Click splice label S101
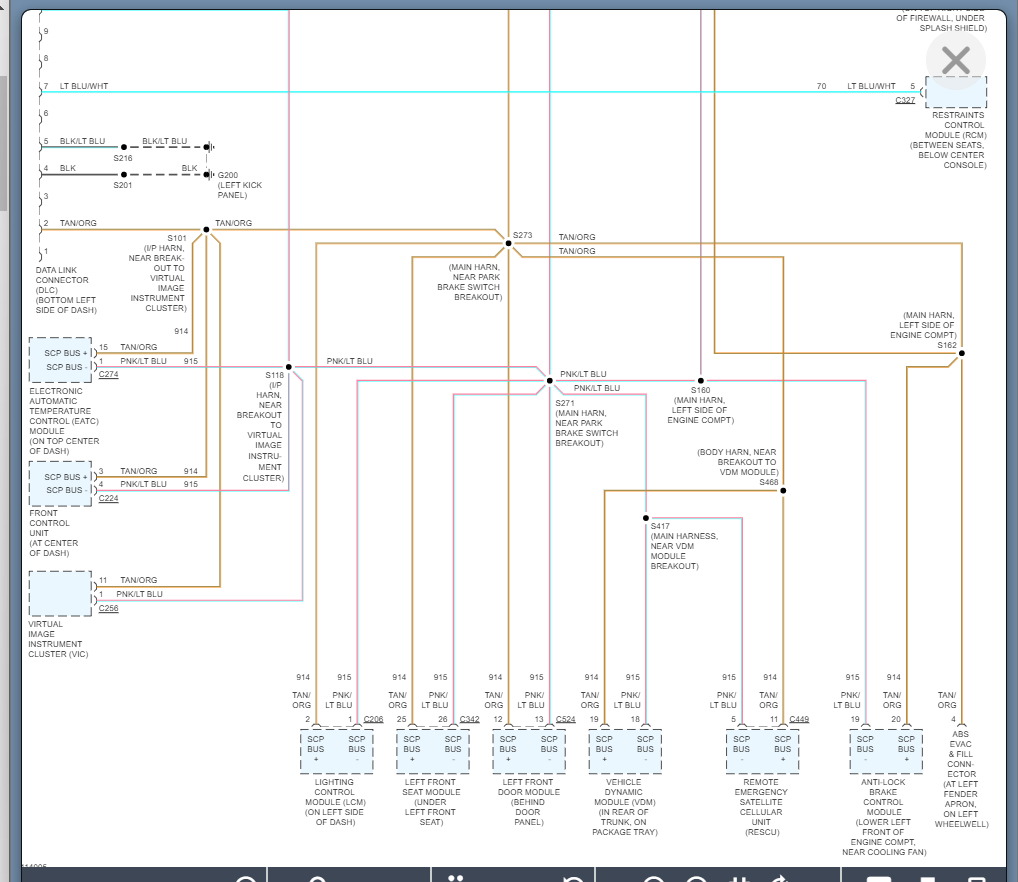 [x=177, y=238]
